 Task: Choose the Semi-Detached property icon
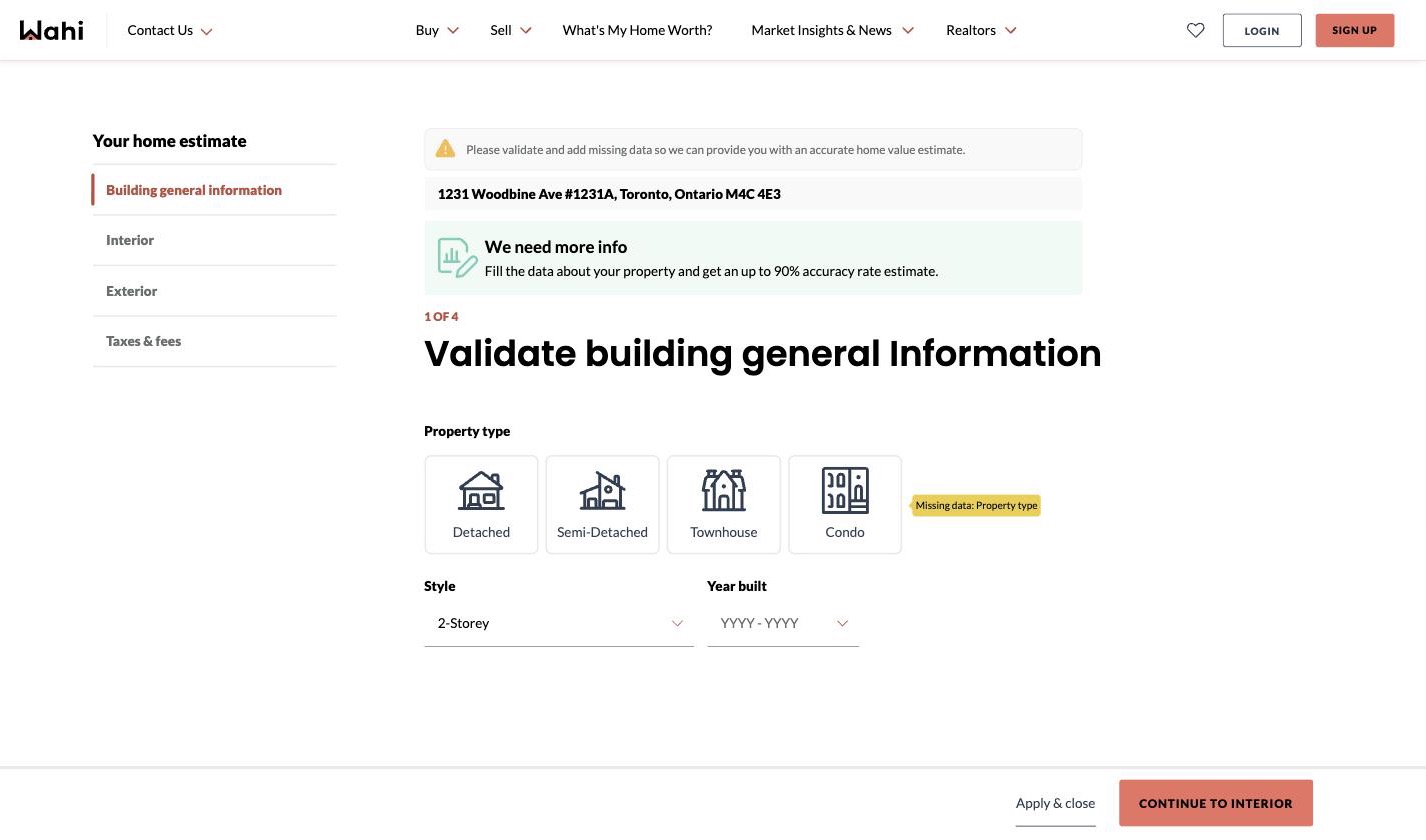pos(602,491)
